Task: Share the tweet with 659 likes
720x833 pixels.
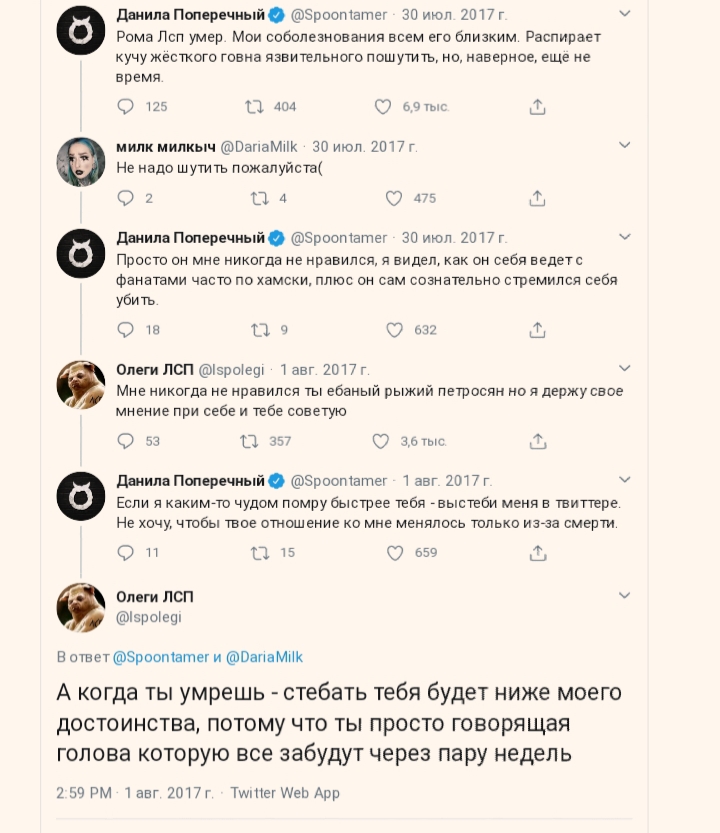Action: click(537, 552)
